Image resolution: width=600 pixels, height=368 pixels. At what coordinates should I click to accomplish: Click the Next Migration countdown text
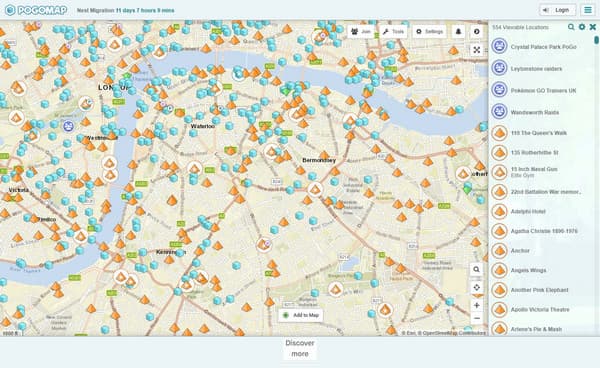pos(126,10)
